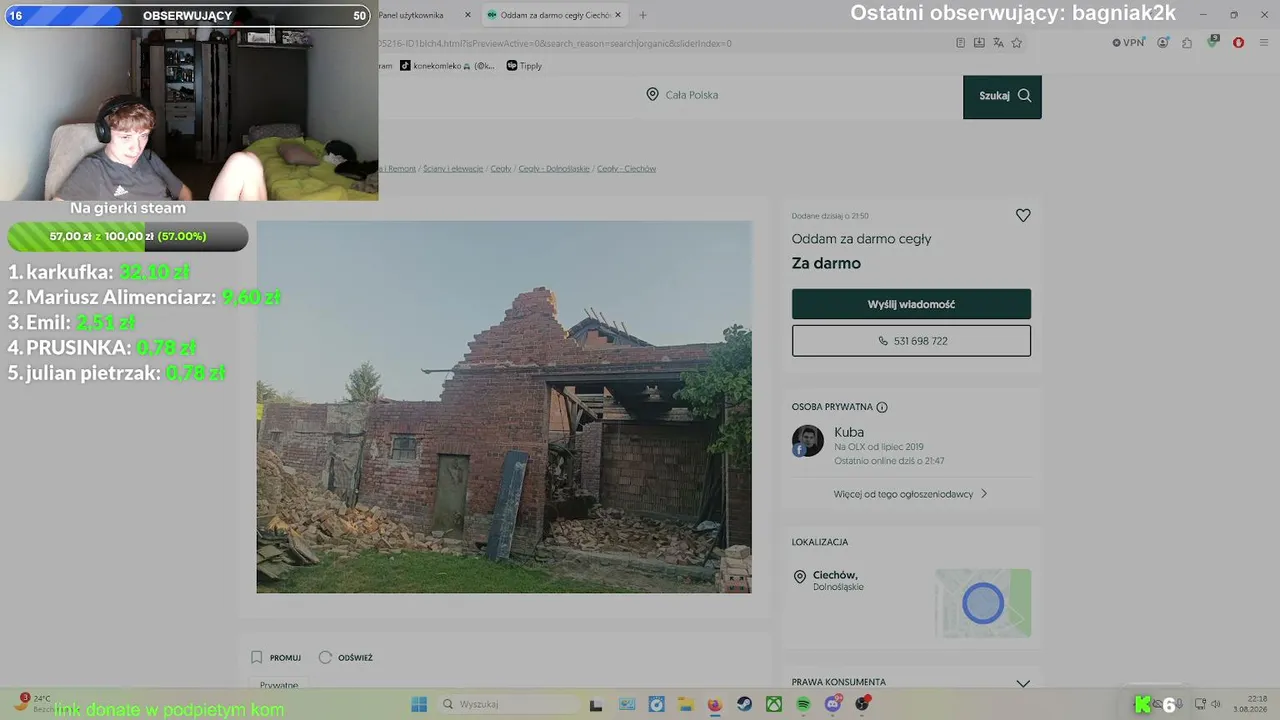Open the browser account profile icon
This screenshot has width=1280, height=720.
[1163, 43]
